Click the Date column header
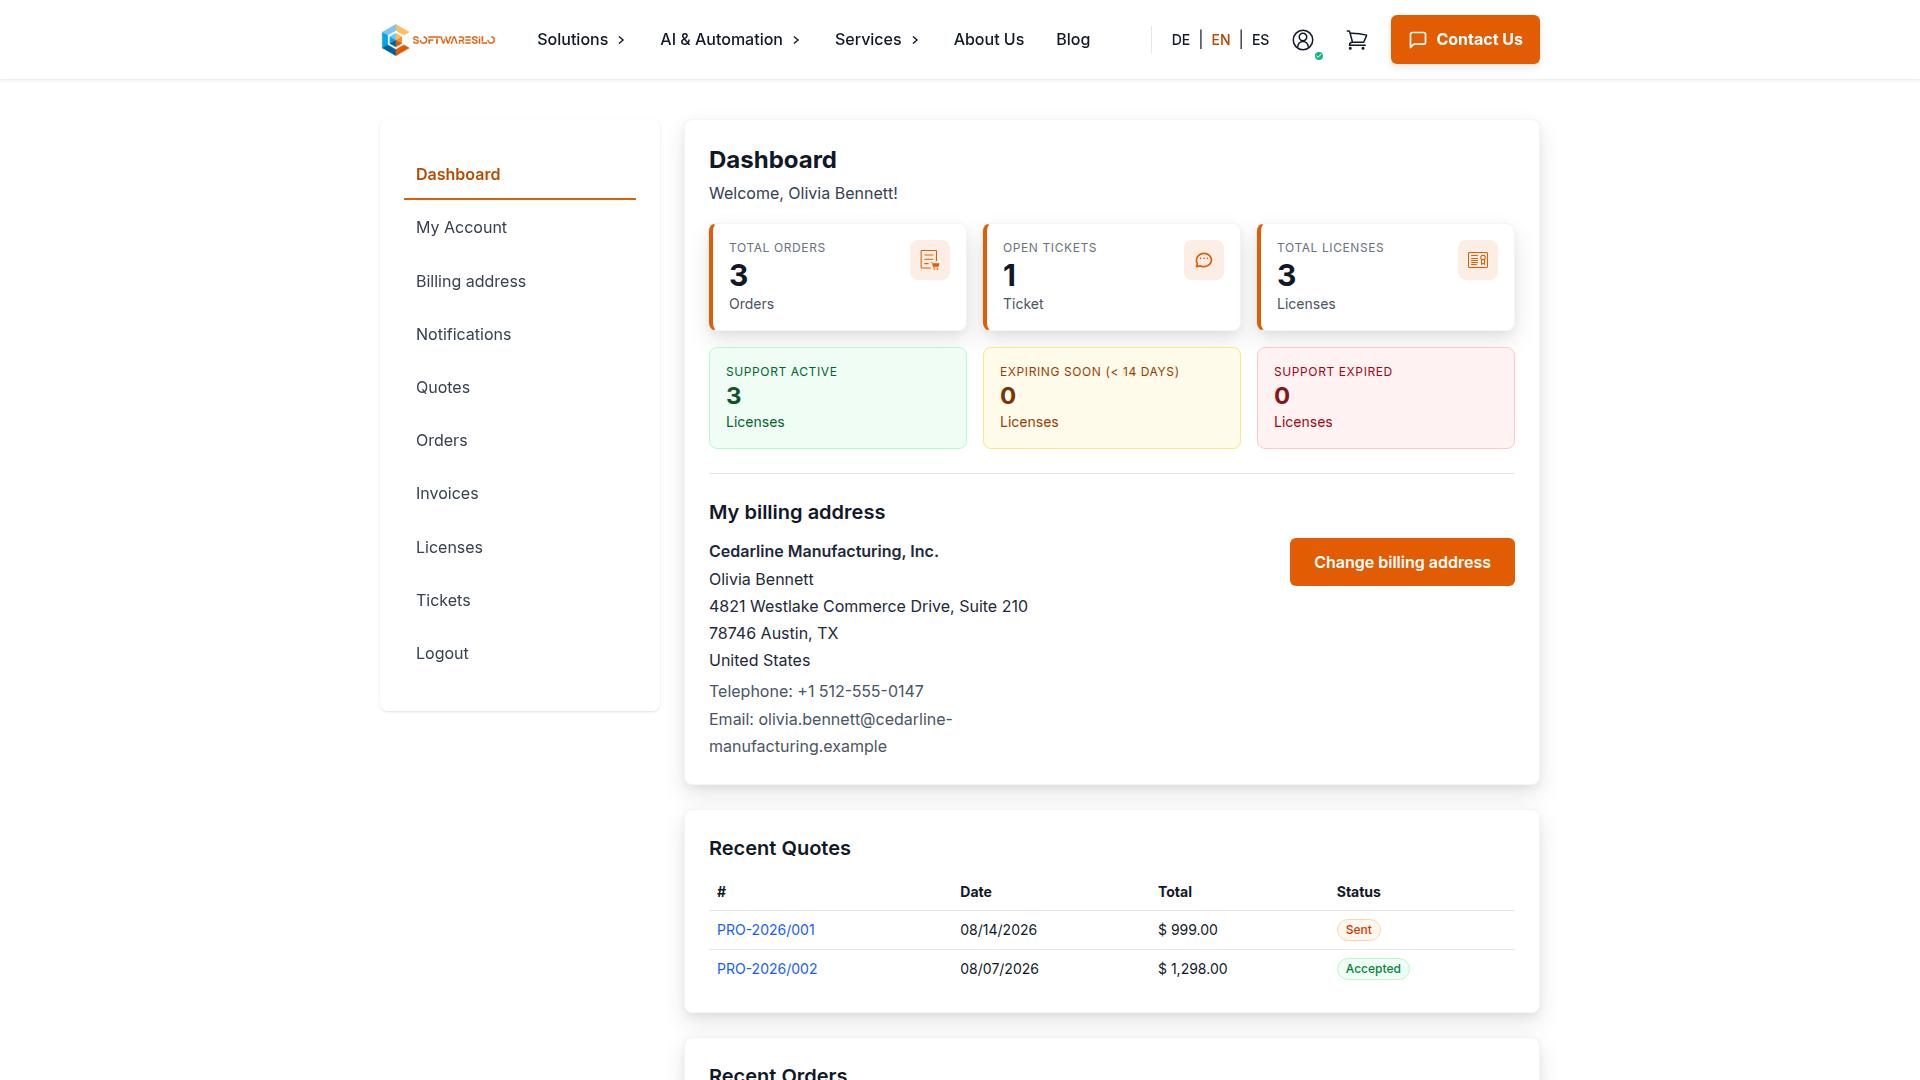This screenshot has width=1920, height=1080. (976, 892)
